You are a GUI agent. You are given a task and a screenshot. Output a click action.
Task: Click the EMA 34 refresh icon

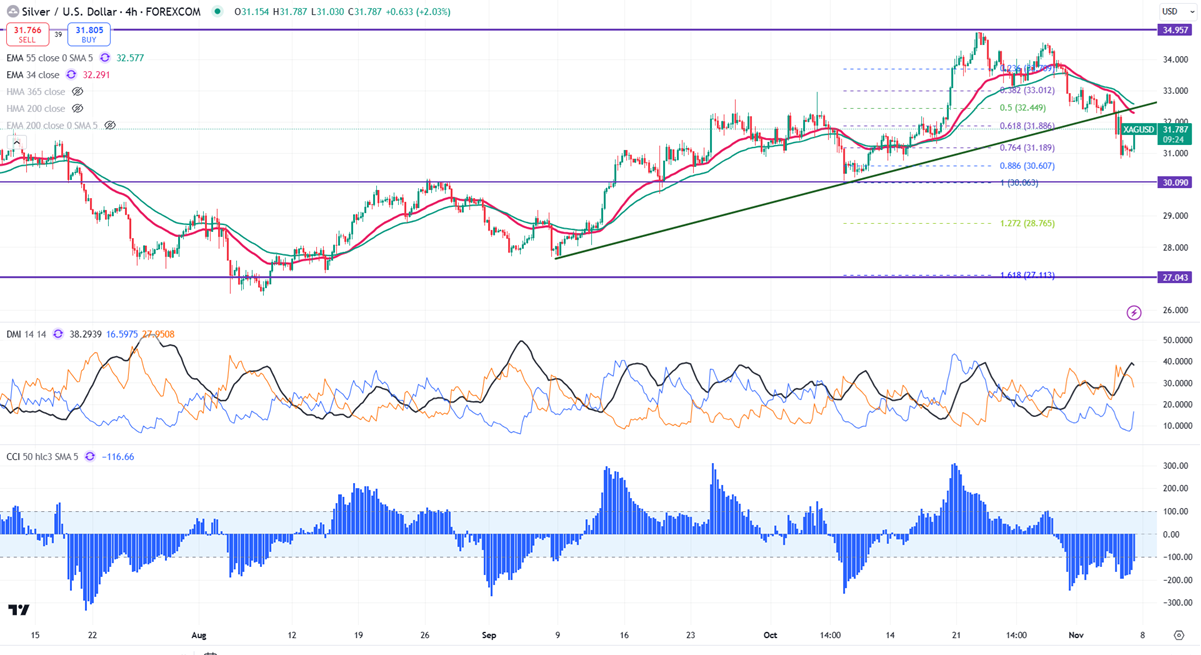tap(71, 74)
